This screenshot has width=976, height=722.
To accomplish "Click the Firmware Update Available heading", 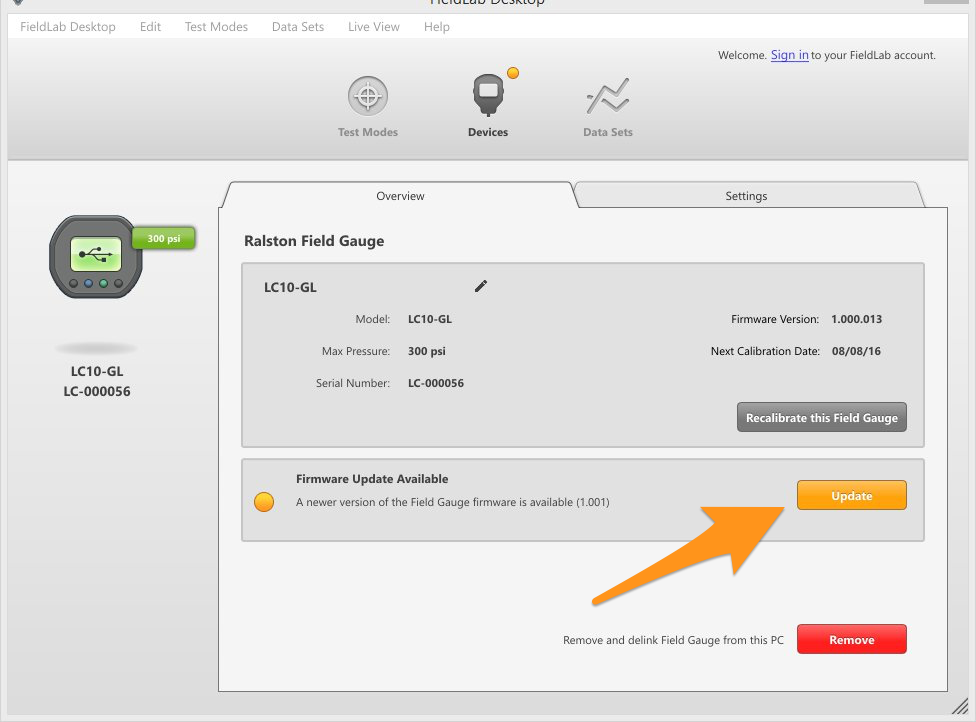I will click(x=372, y=479).
